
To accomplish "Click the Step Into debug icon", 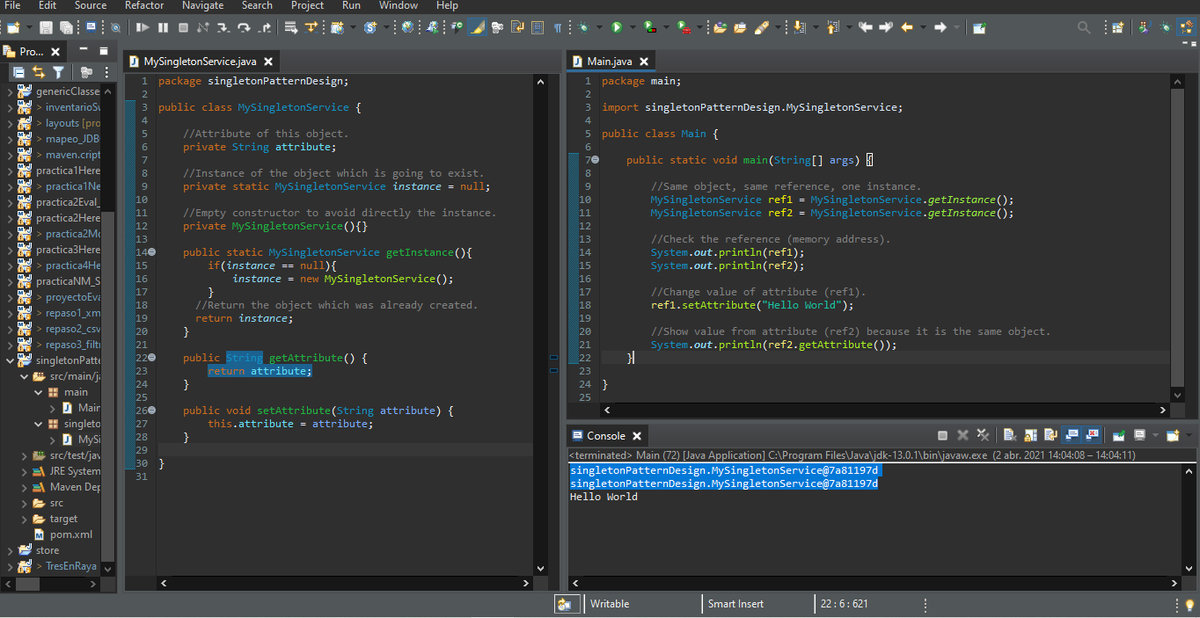I will 222,27.
